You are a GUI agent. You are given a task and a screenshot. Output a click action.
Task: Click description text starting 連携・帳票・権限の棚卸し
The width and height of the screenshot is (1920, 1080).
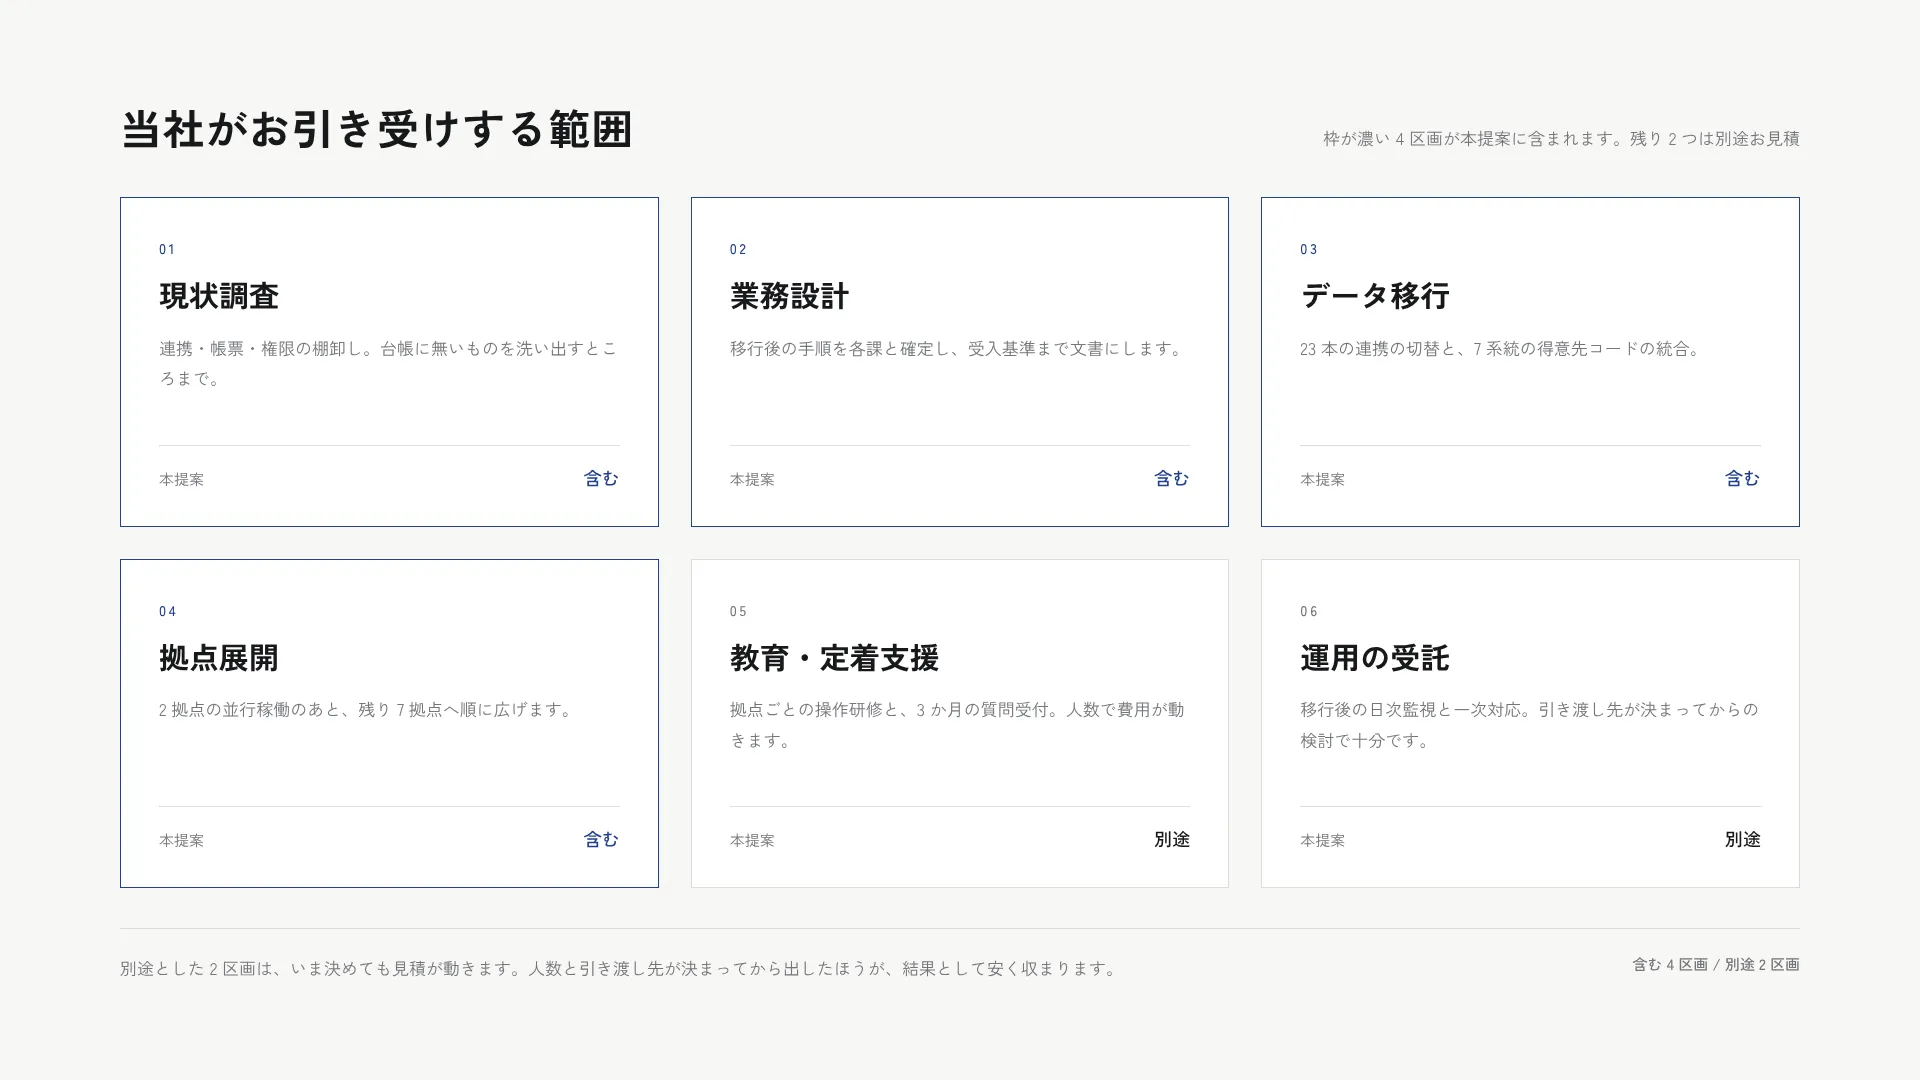pyautogui.click(x=388, y=363)
